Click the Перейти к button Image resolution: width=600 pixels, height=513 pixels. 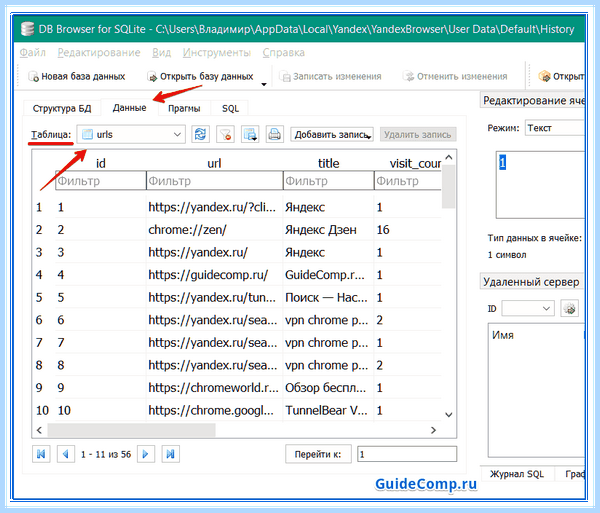[318, 454]
